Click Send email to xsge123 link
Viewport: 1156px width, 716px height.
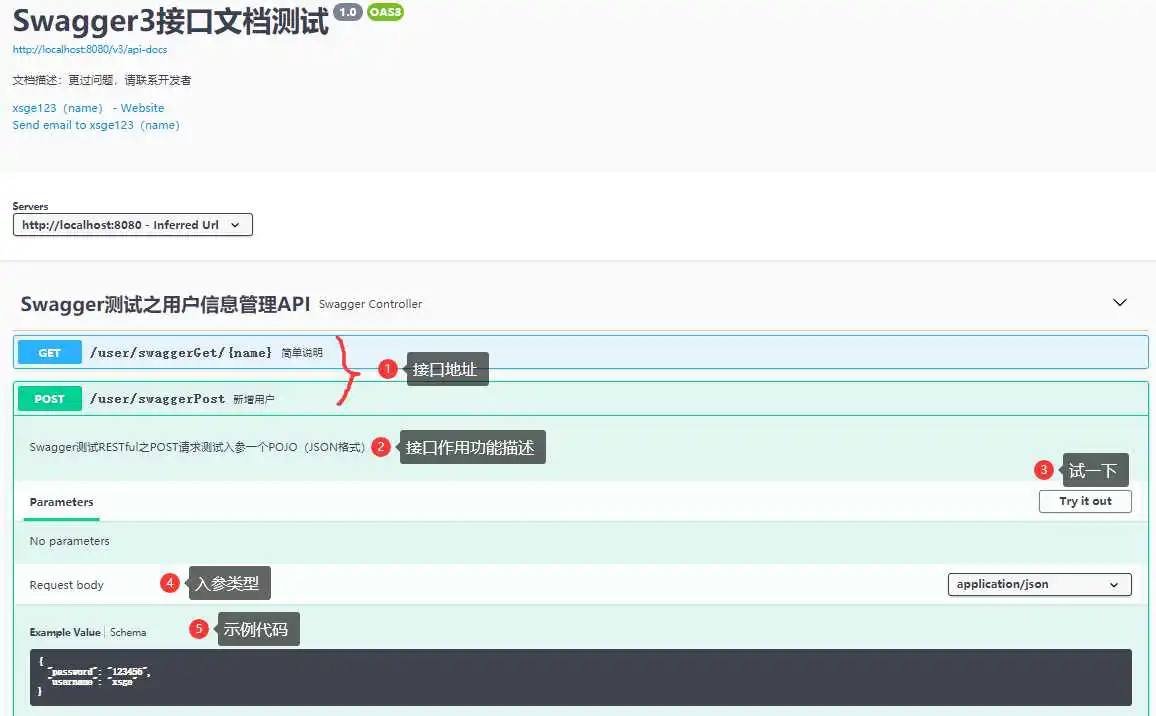pos(96,125)
